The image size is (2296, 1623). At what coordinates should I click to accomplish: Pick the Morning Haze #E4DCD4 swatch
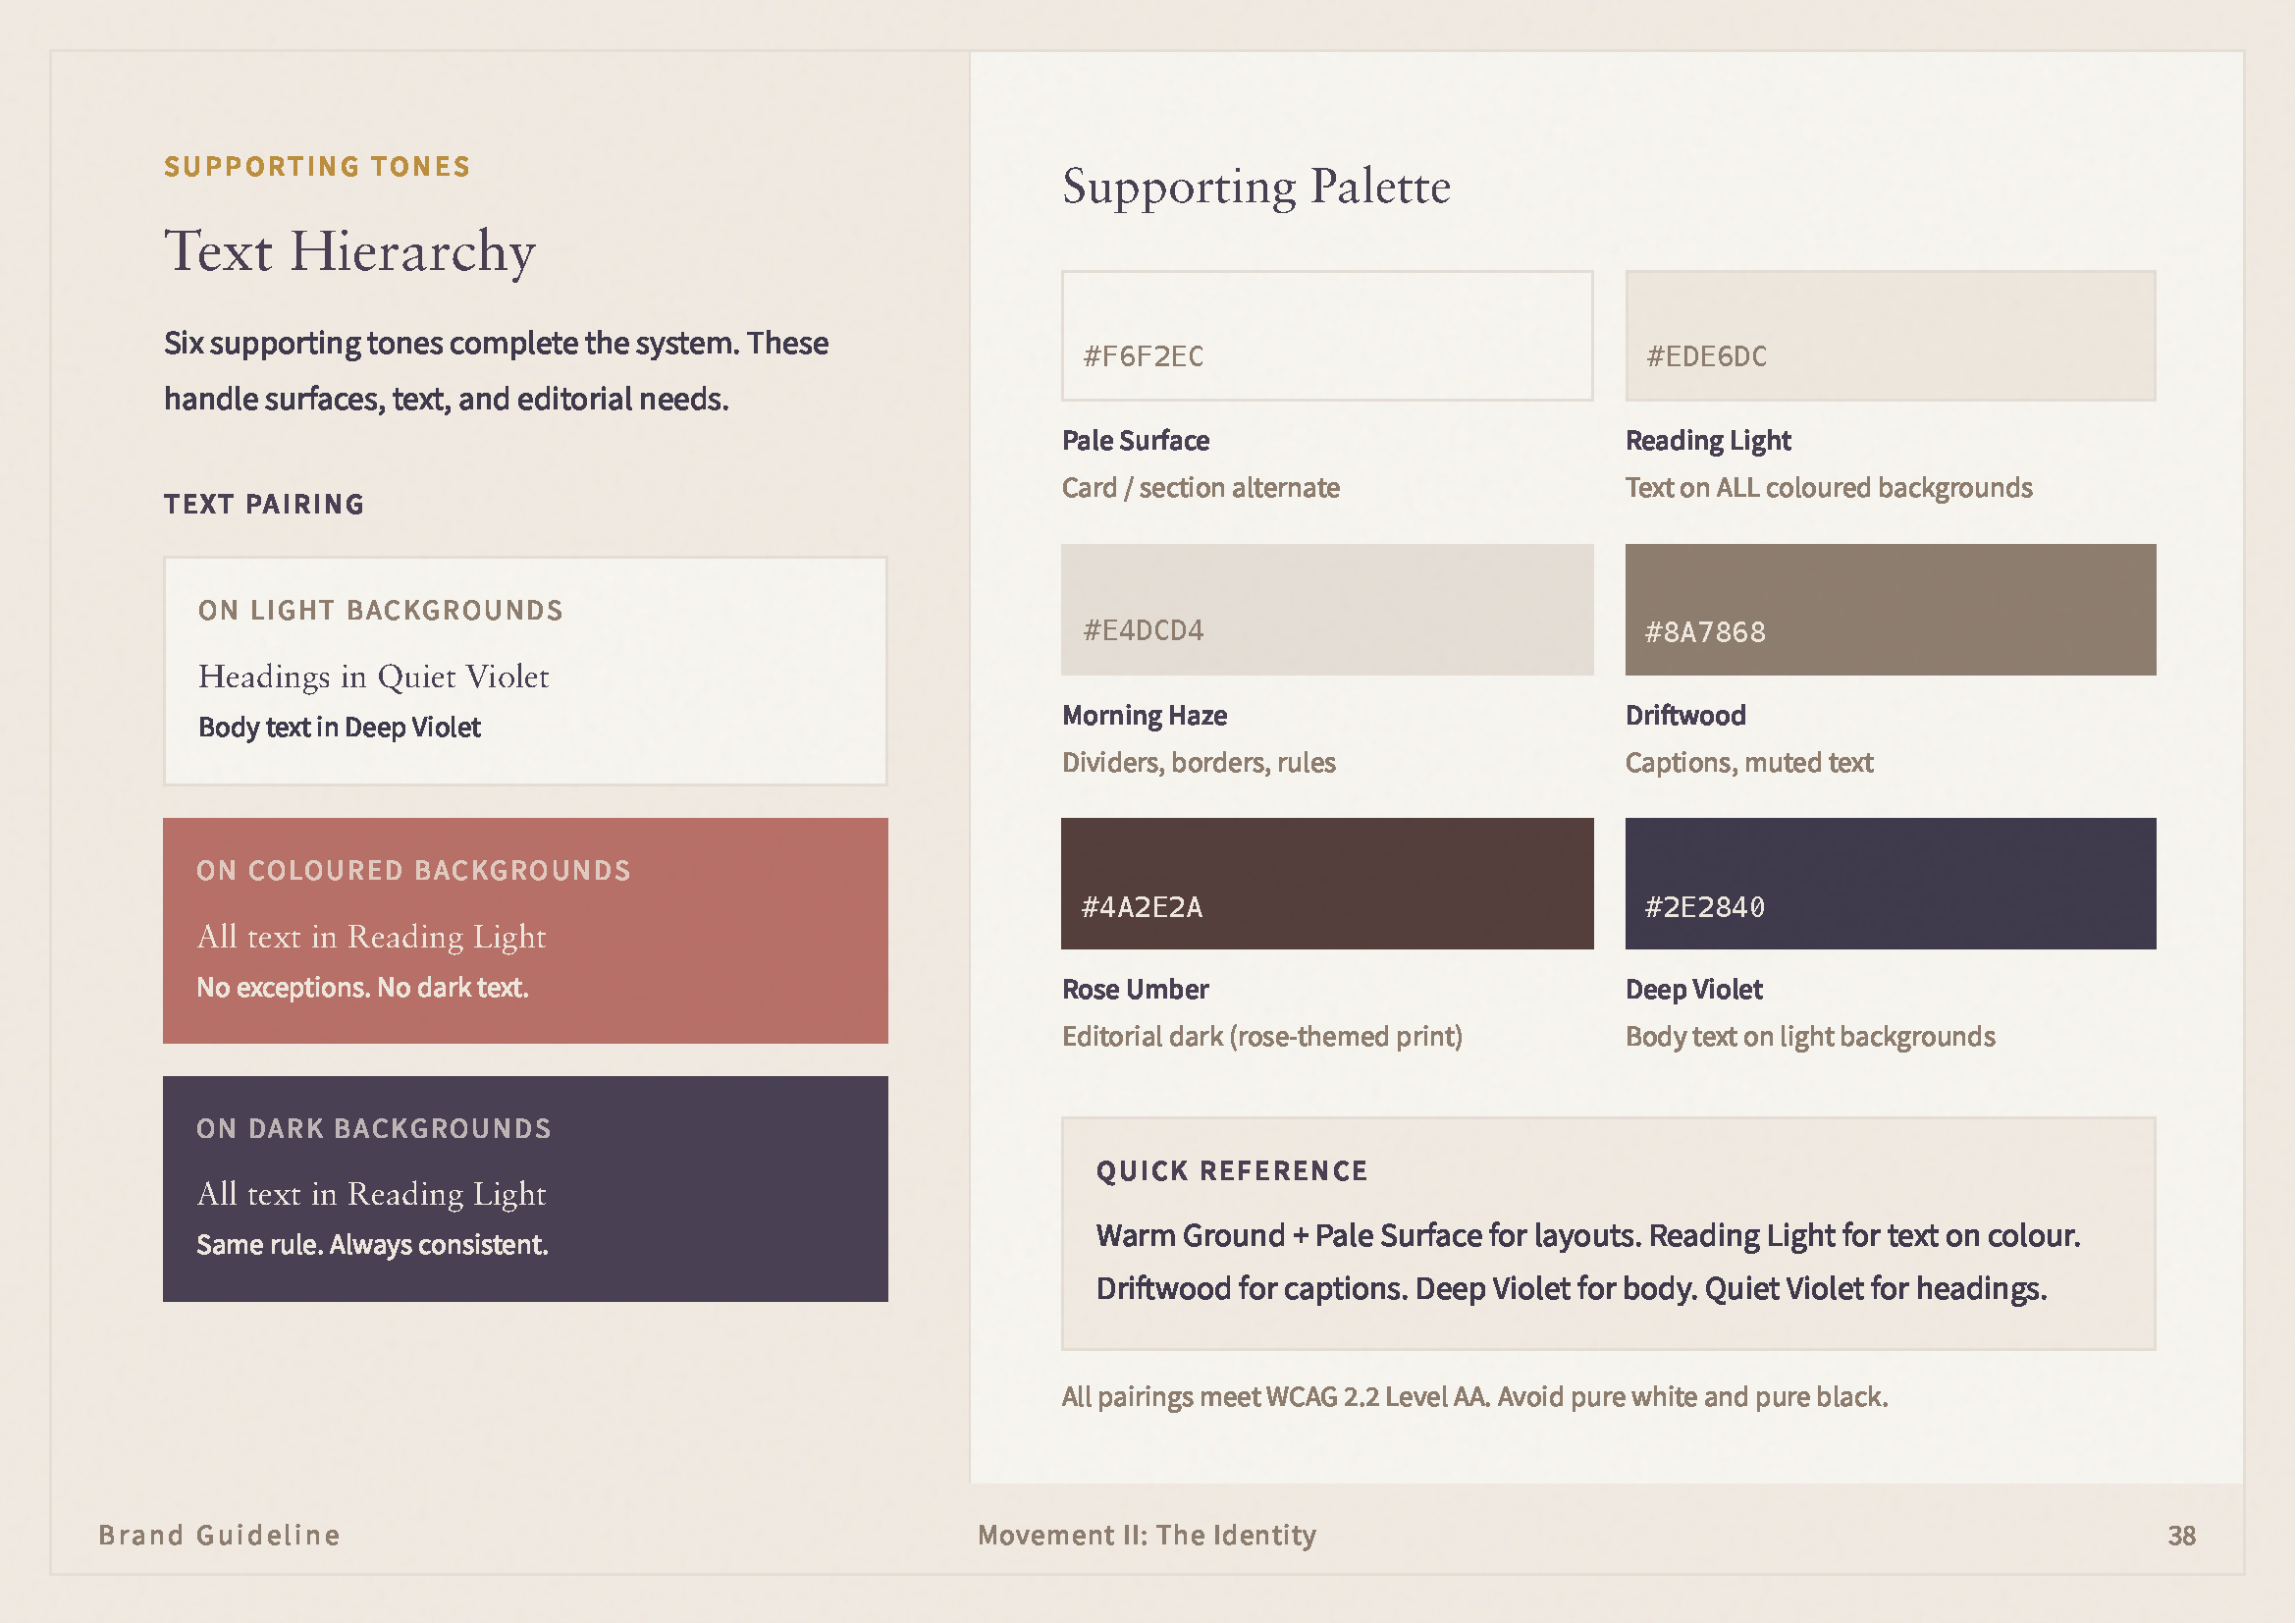[x=1327, y=609]
